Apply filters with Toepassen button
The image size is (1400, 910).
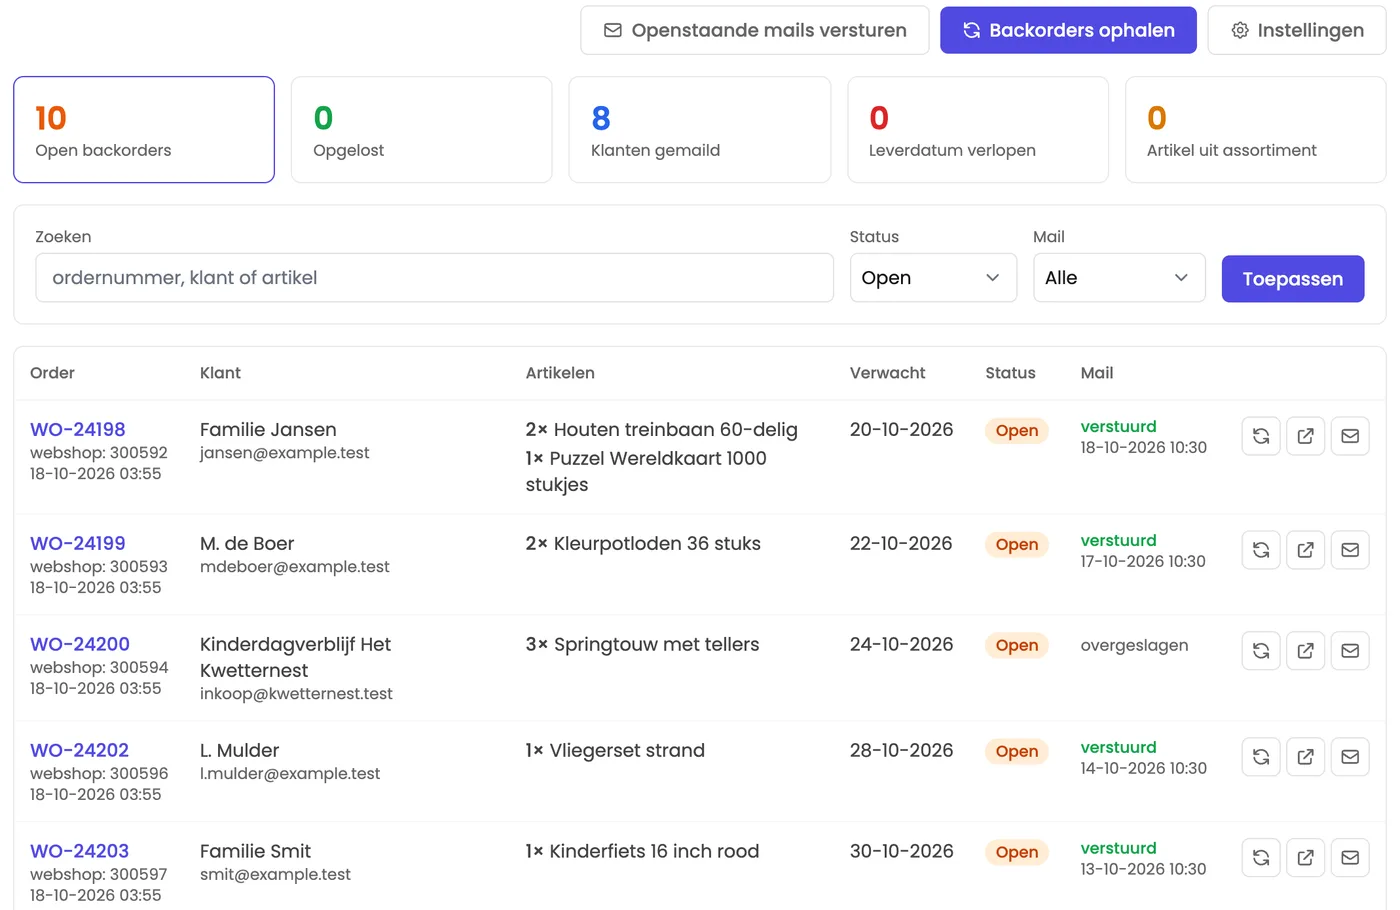tap(1293, 279)
